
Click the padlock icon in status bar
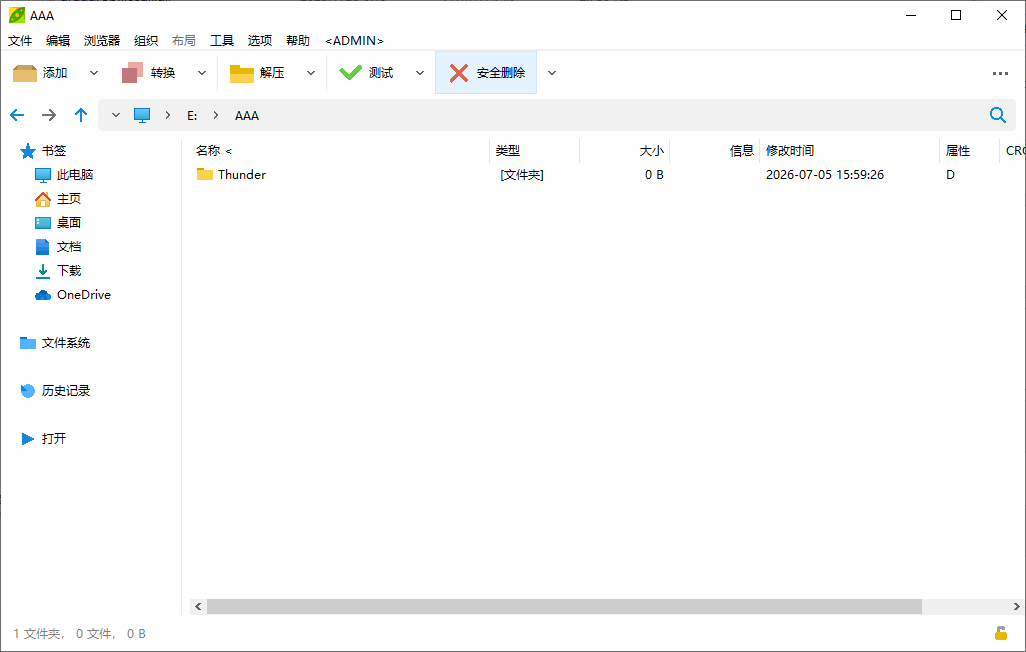tap(1000, 632)
